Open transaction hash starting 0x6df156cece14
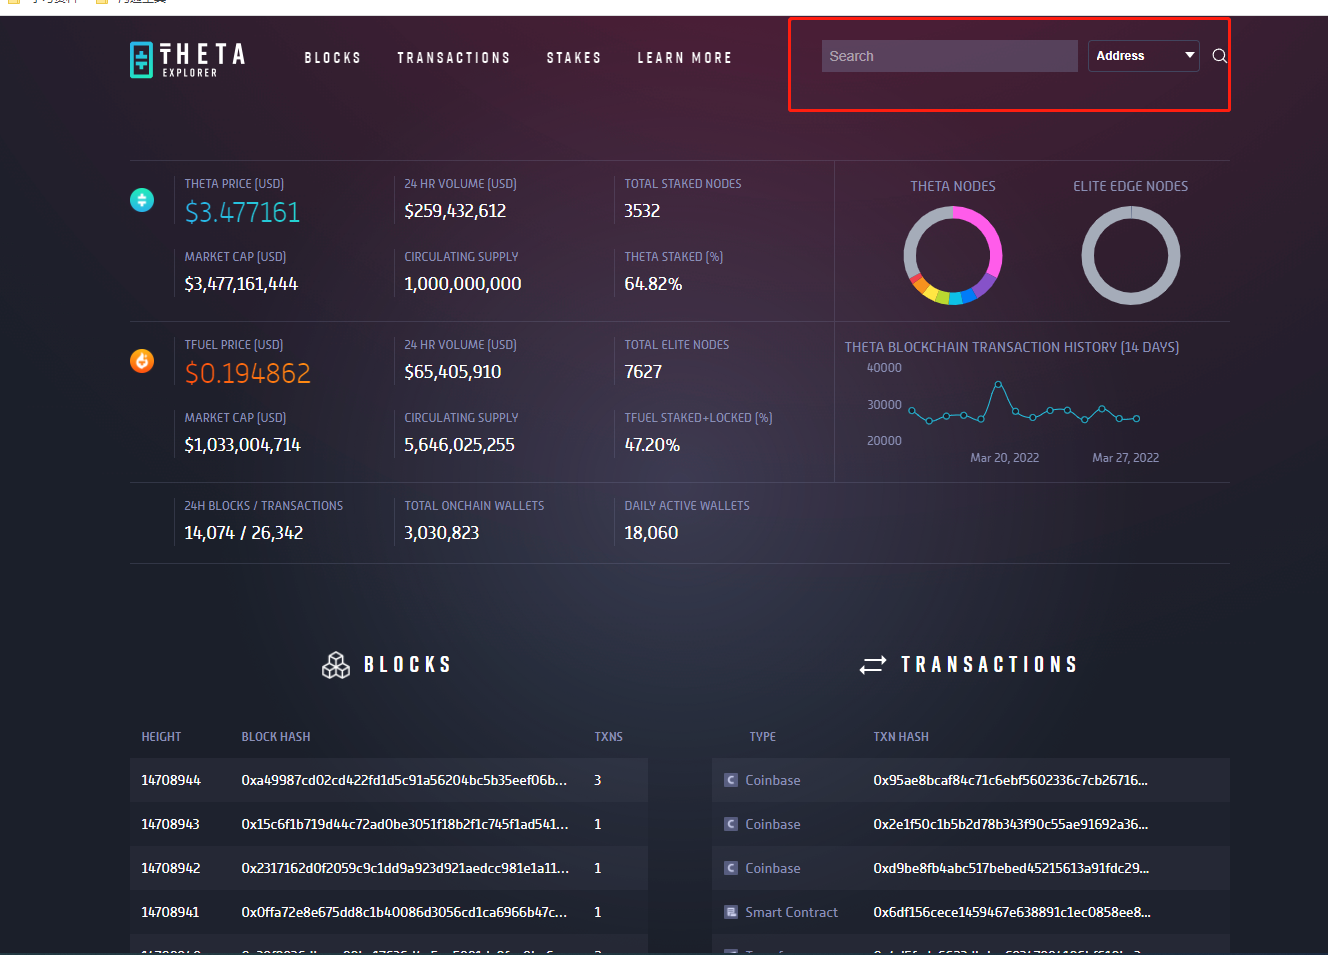The image size is (1328, 955). [1011, 912]
